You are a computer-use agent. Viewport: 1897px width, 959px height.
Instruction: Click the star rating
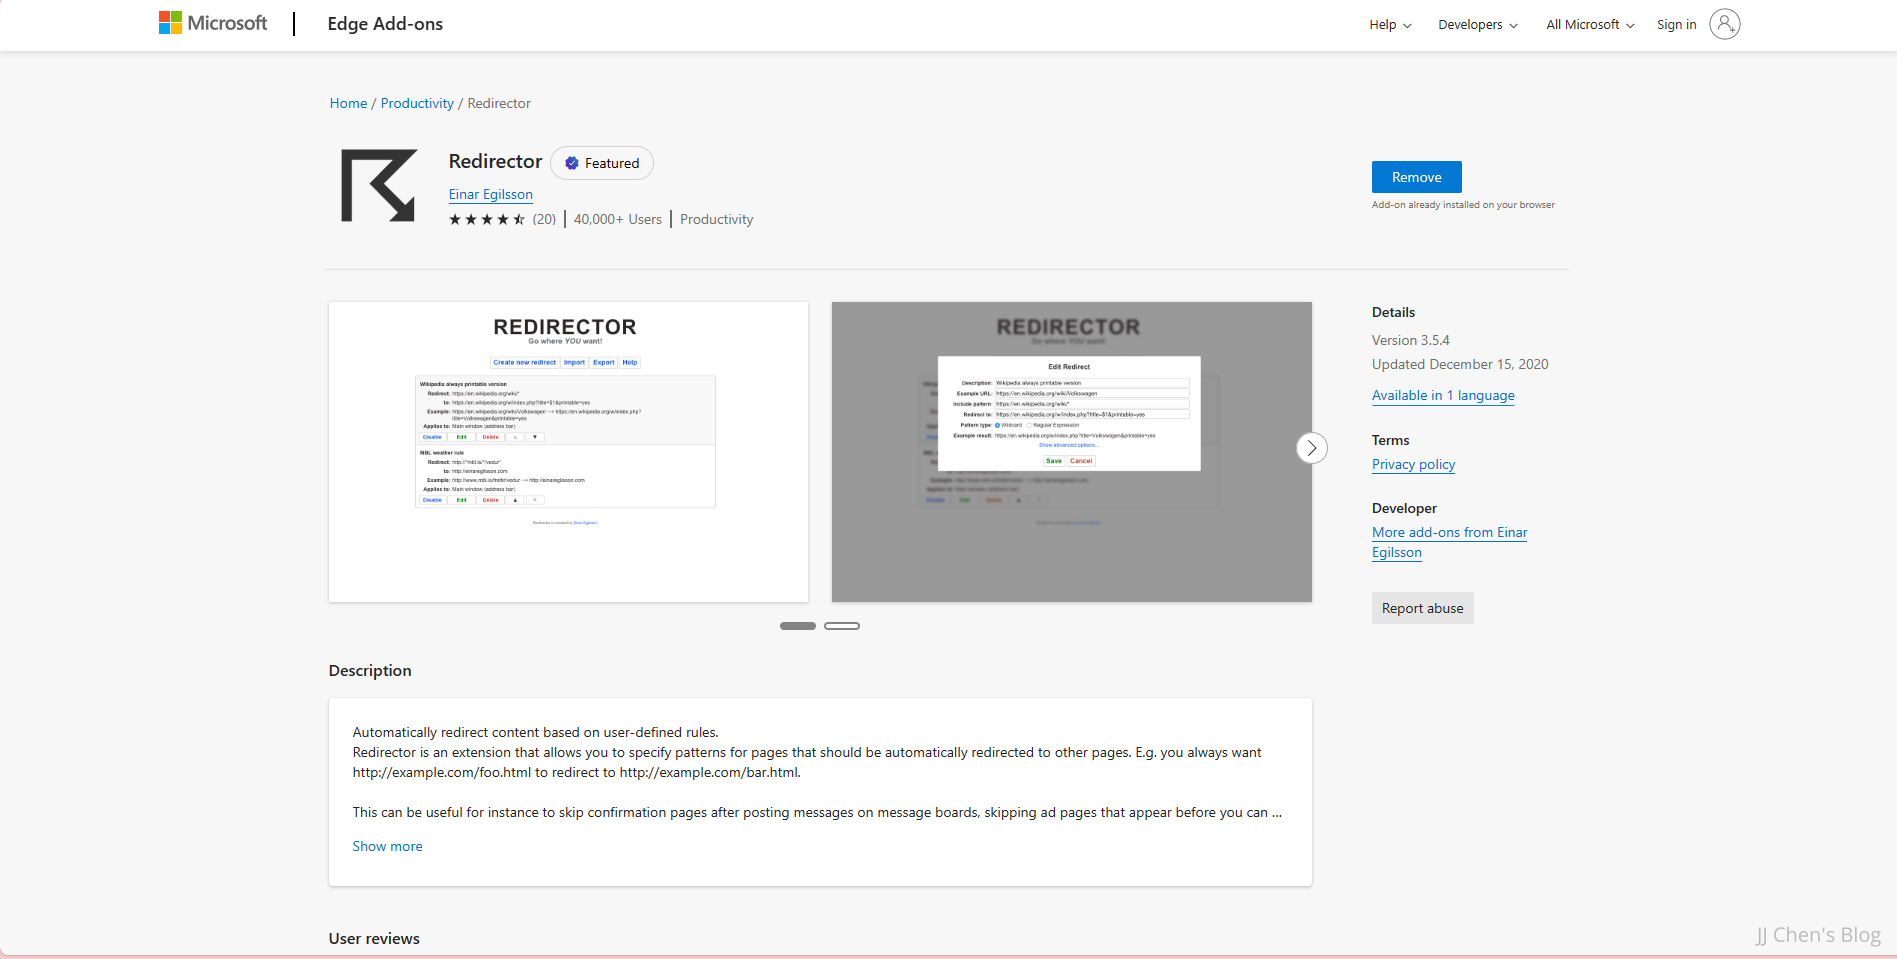point(487,219)
